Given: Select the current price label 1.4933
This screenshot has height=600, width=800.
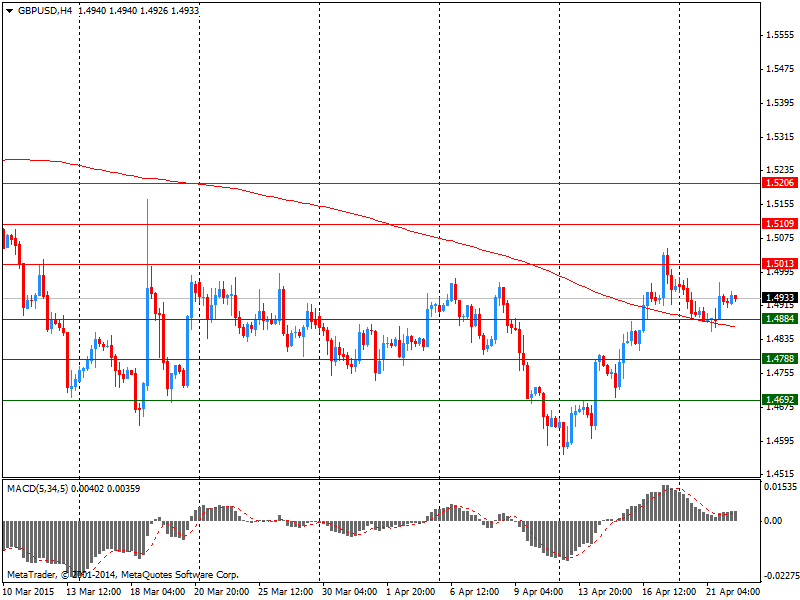Looking at the screenshot, I should pyautogui.click(x=780, y=297).
